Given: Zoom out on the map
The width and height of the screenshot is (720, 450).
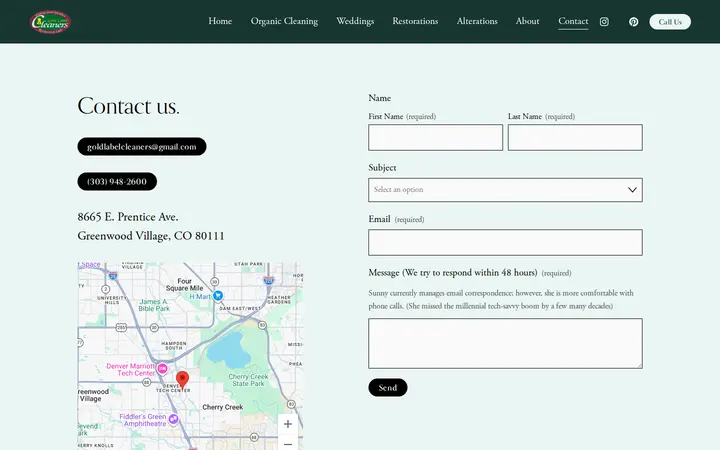Looking at the screenshot, I should pyautogui.click(x=288, y=444).
